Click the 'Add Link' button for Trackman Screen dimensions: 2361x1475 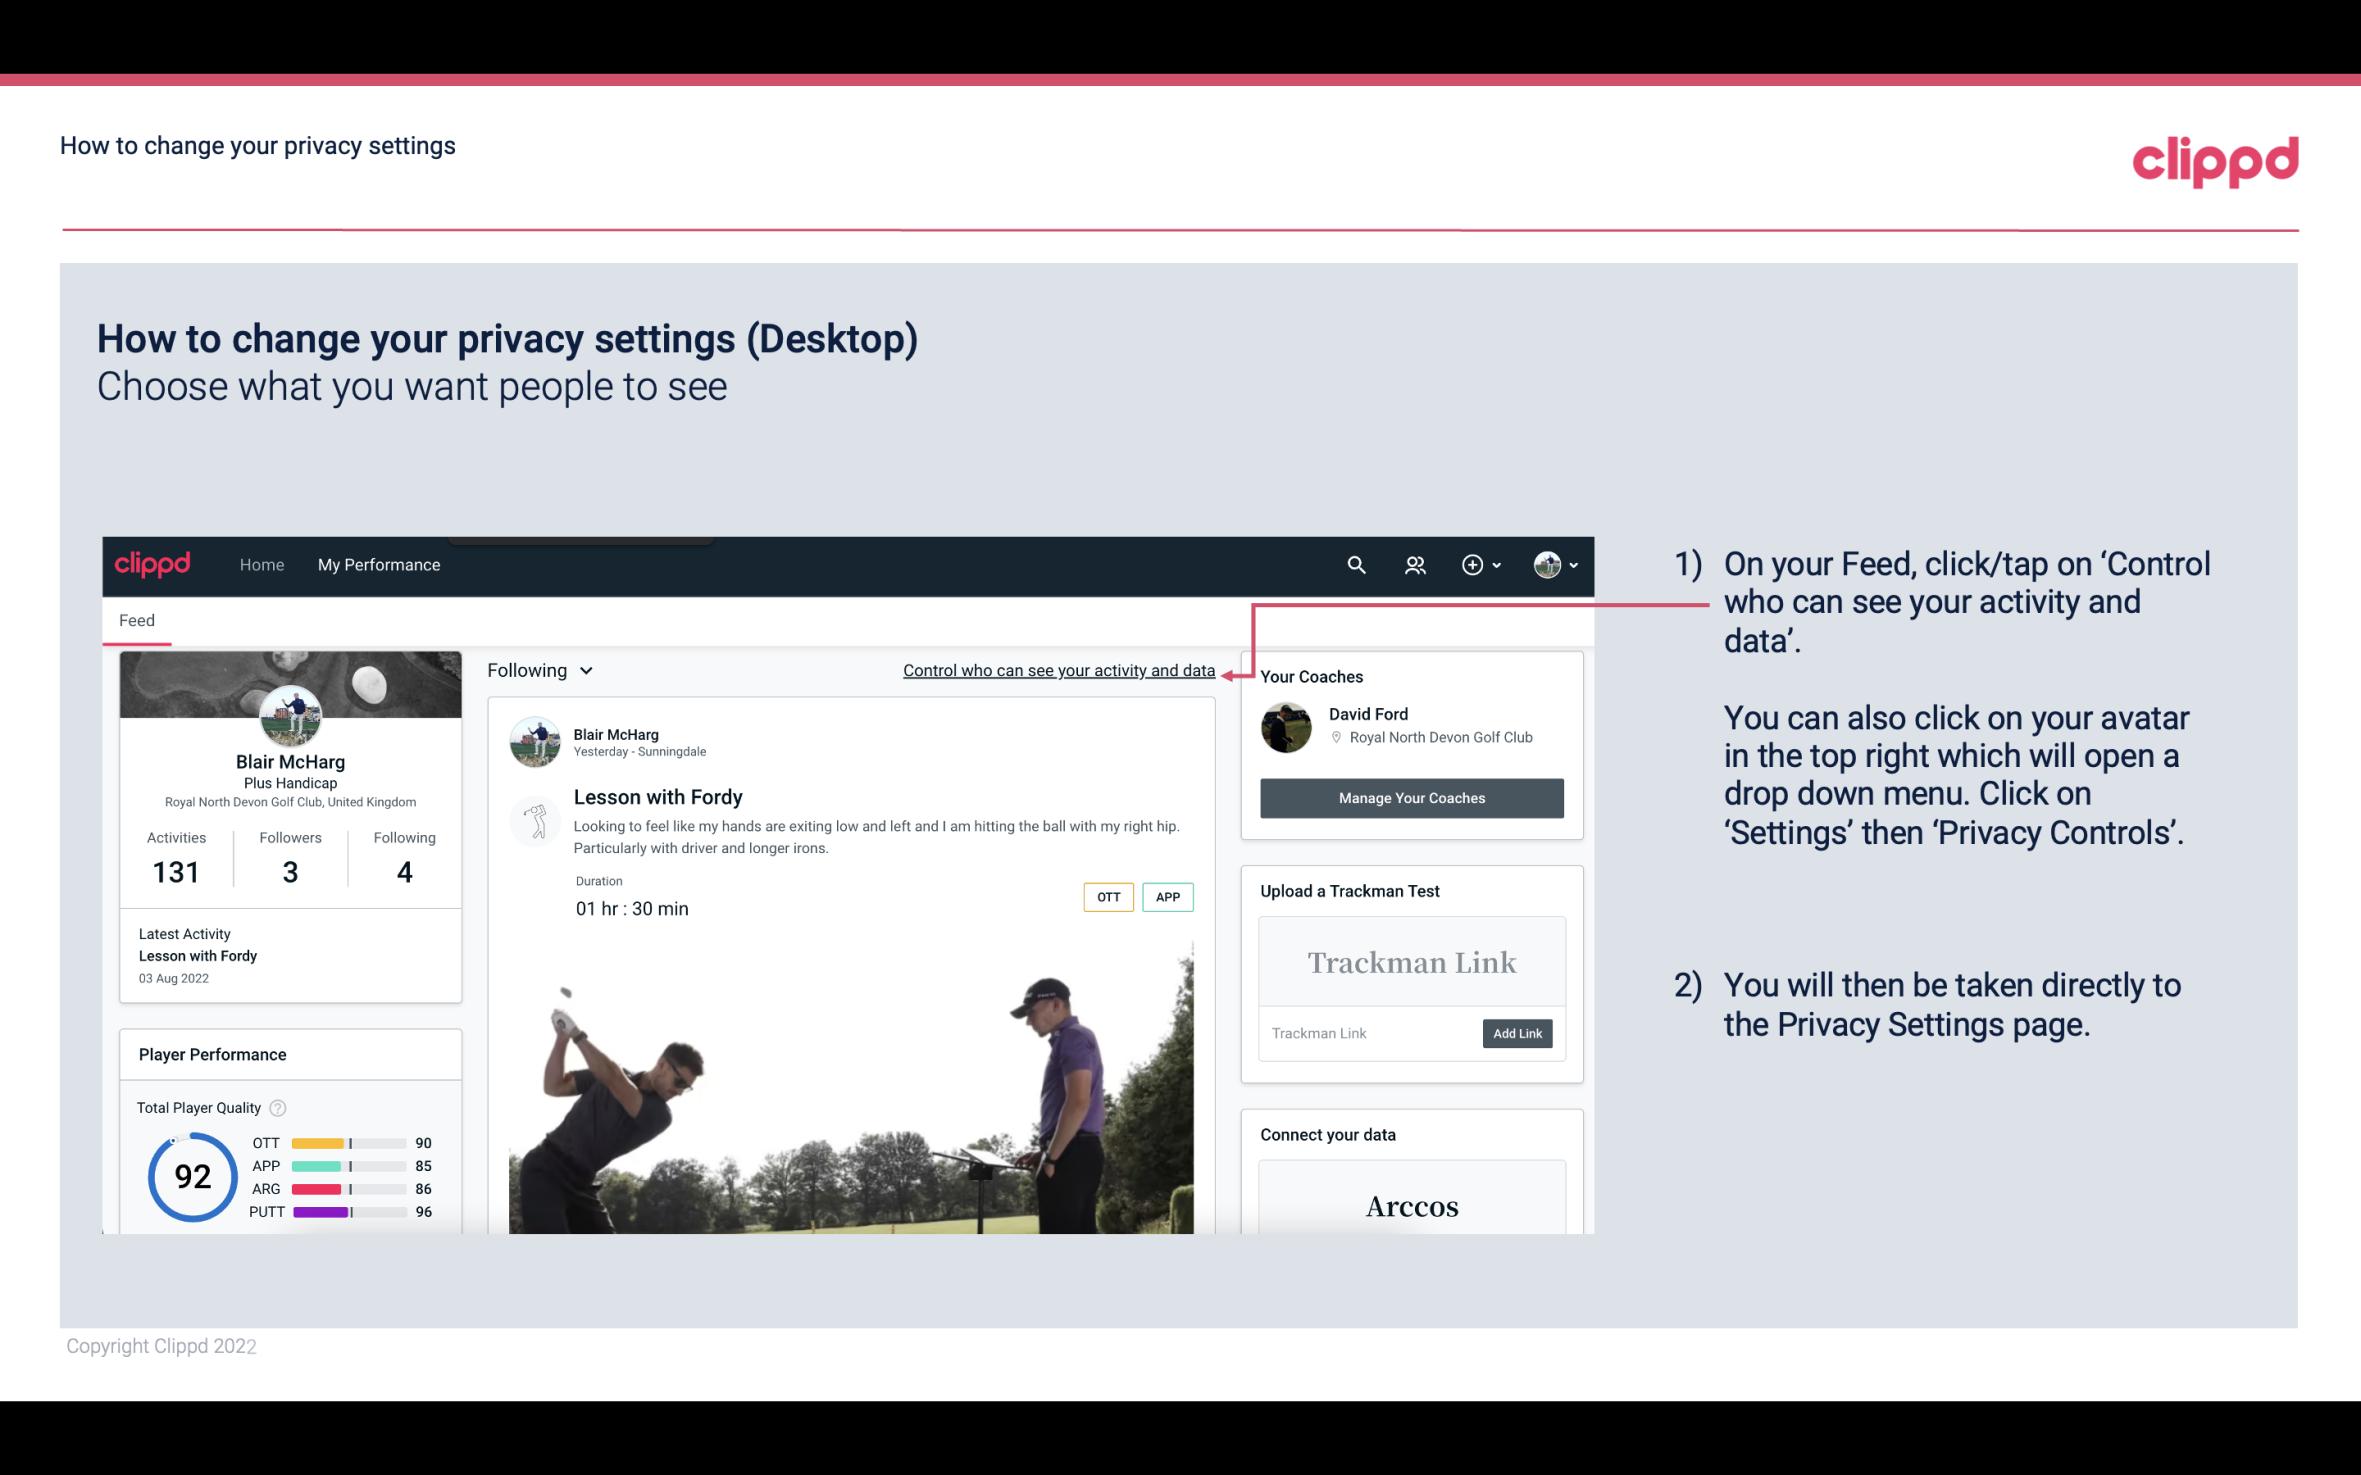[1515, 1031]
